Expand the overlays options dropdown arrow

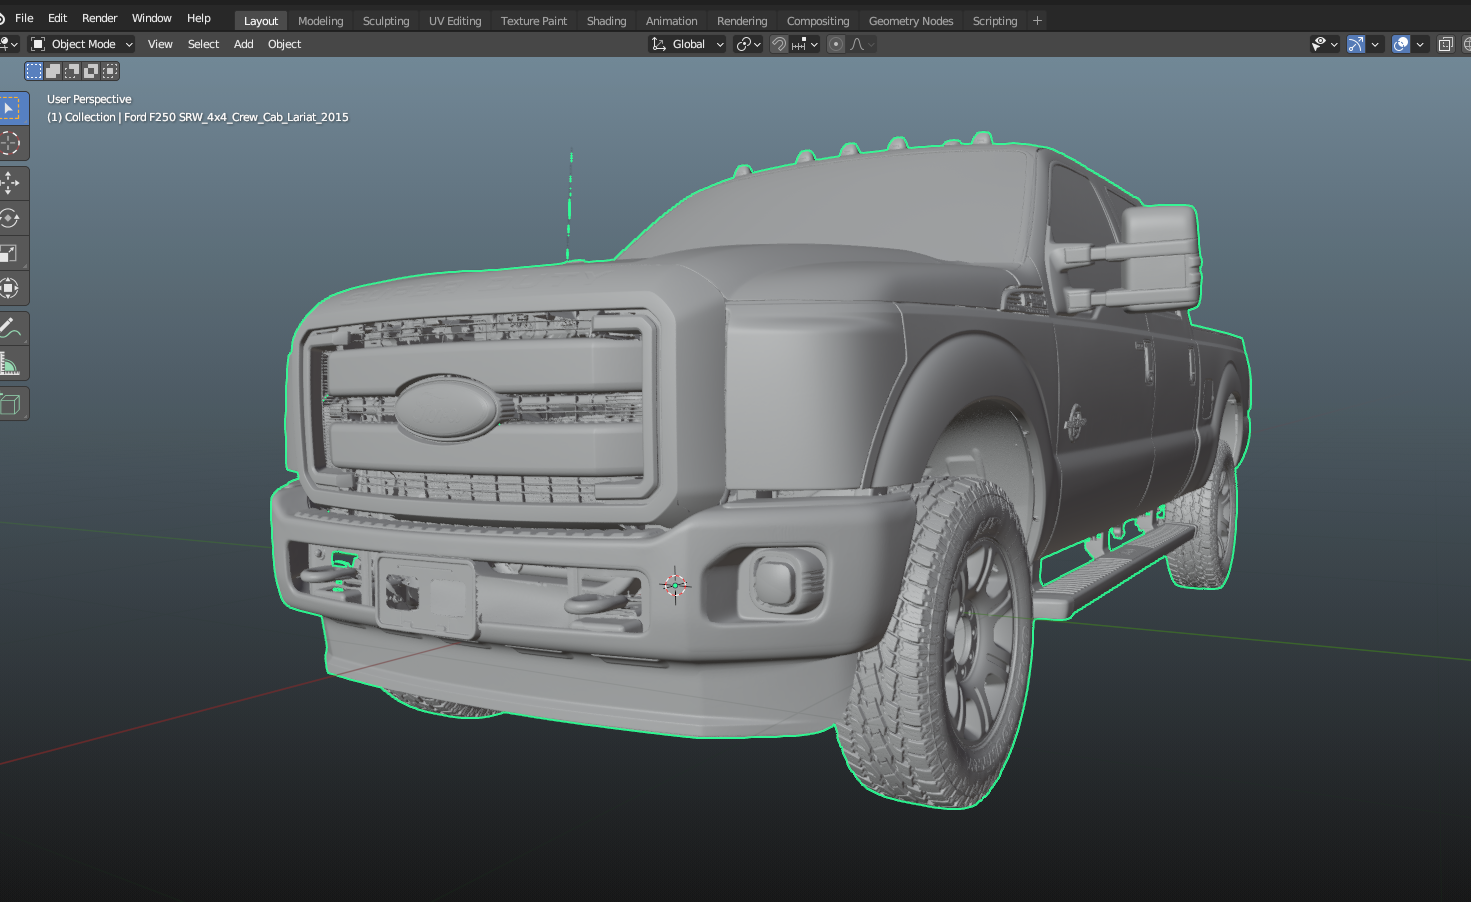pos(1421,44)
